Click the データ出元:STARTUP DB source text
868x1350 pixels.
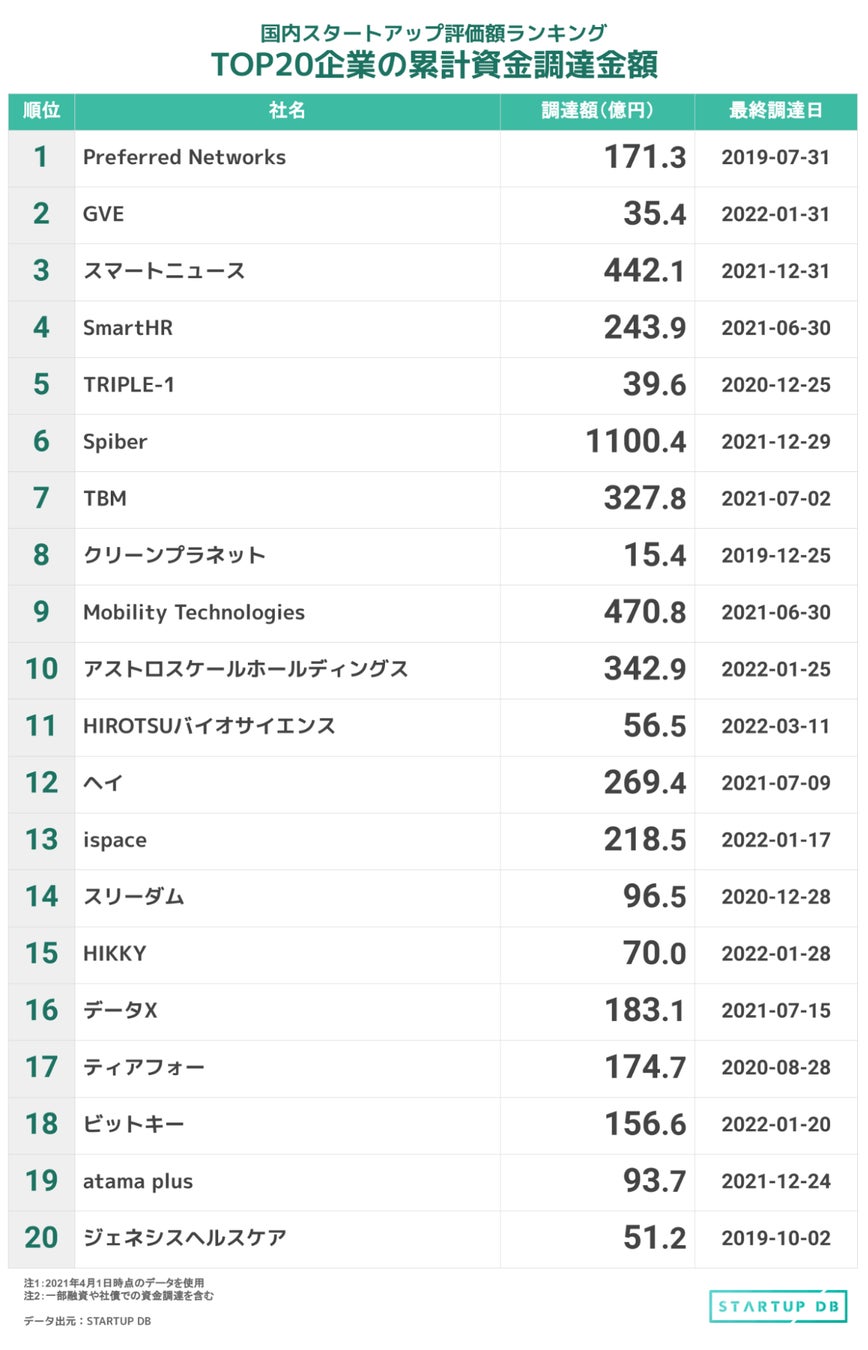pos(87,1321)
